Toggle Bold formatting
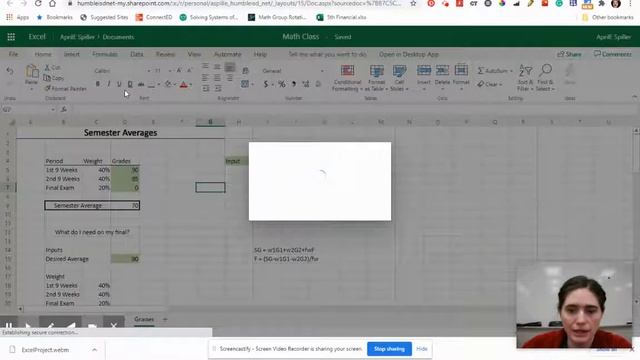Image resolution: width=640 pixels, height=360 pixels. (98, 84)
